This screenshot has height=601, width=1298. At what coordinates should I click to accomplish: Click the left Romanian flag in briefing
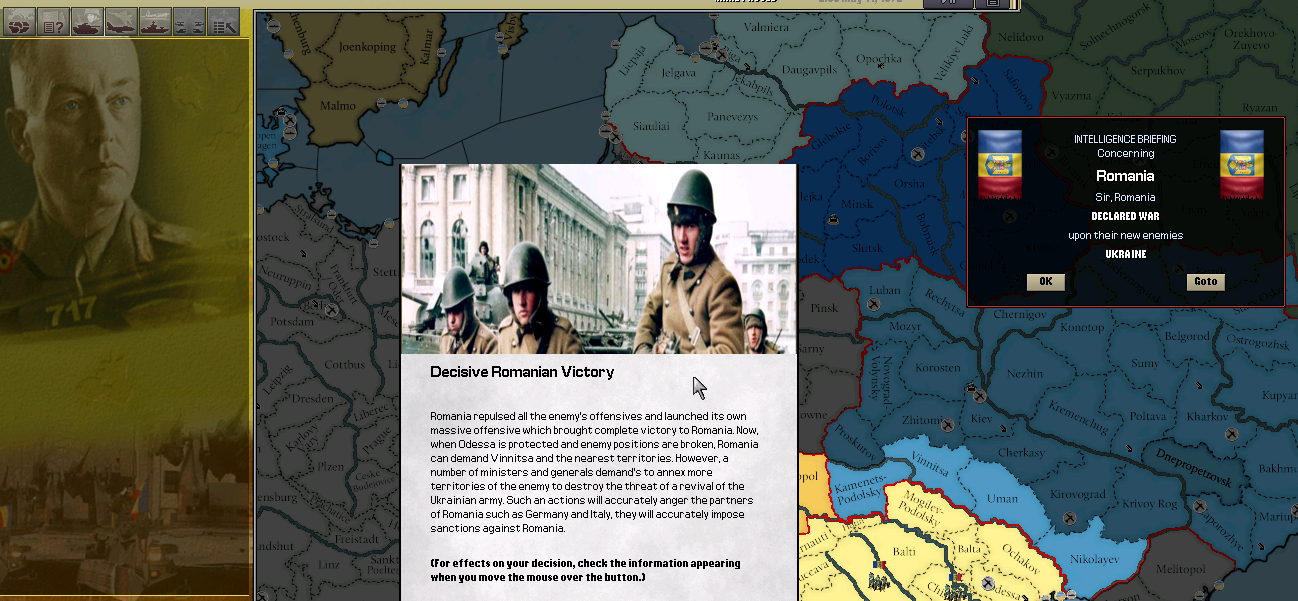[999, 165]
